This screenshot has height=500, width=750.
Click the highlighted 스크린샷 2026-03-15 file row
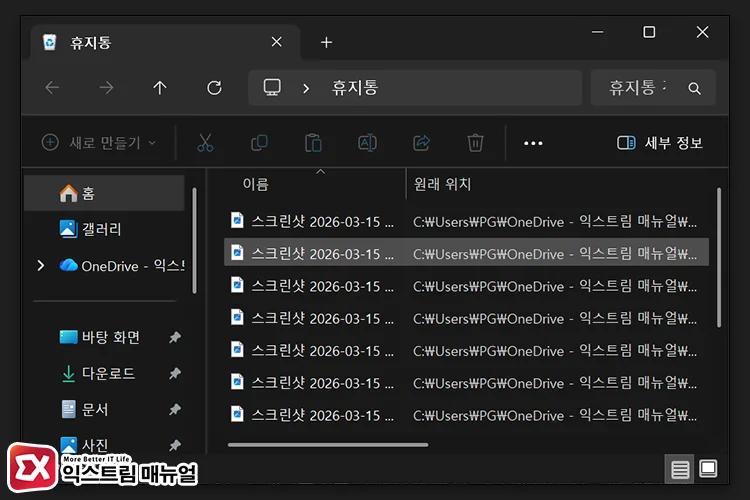point(466,253)
